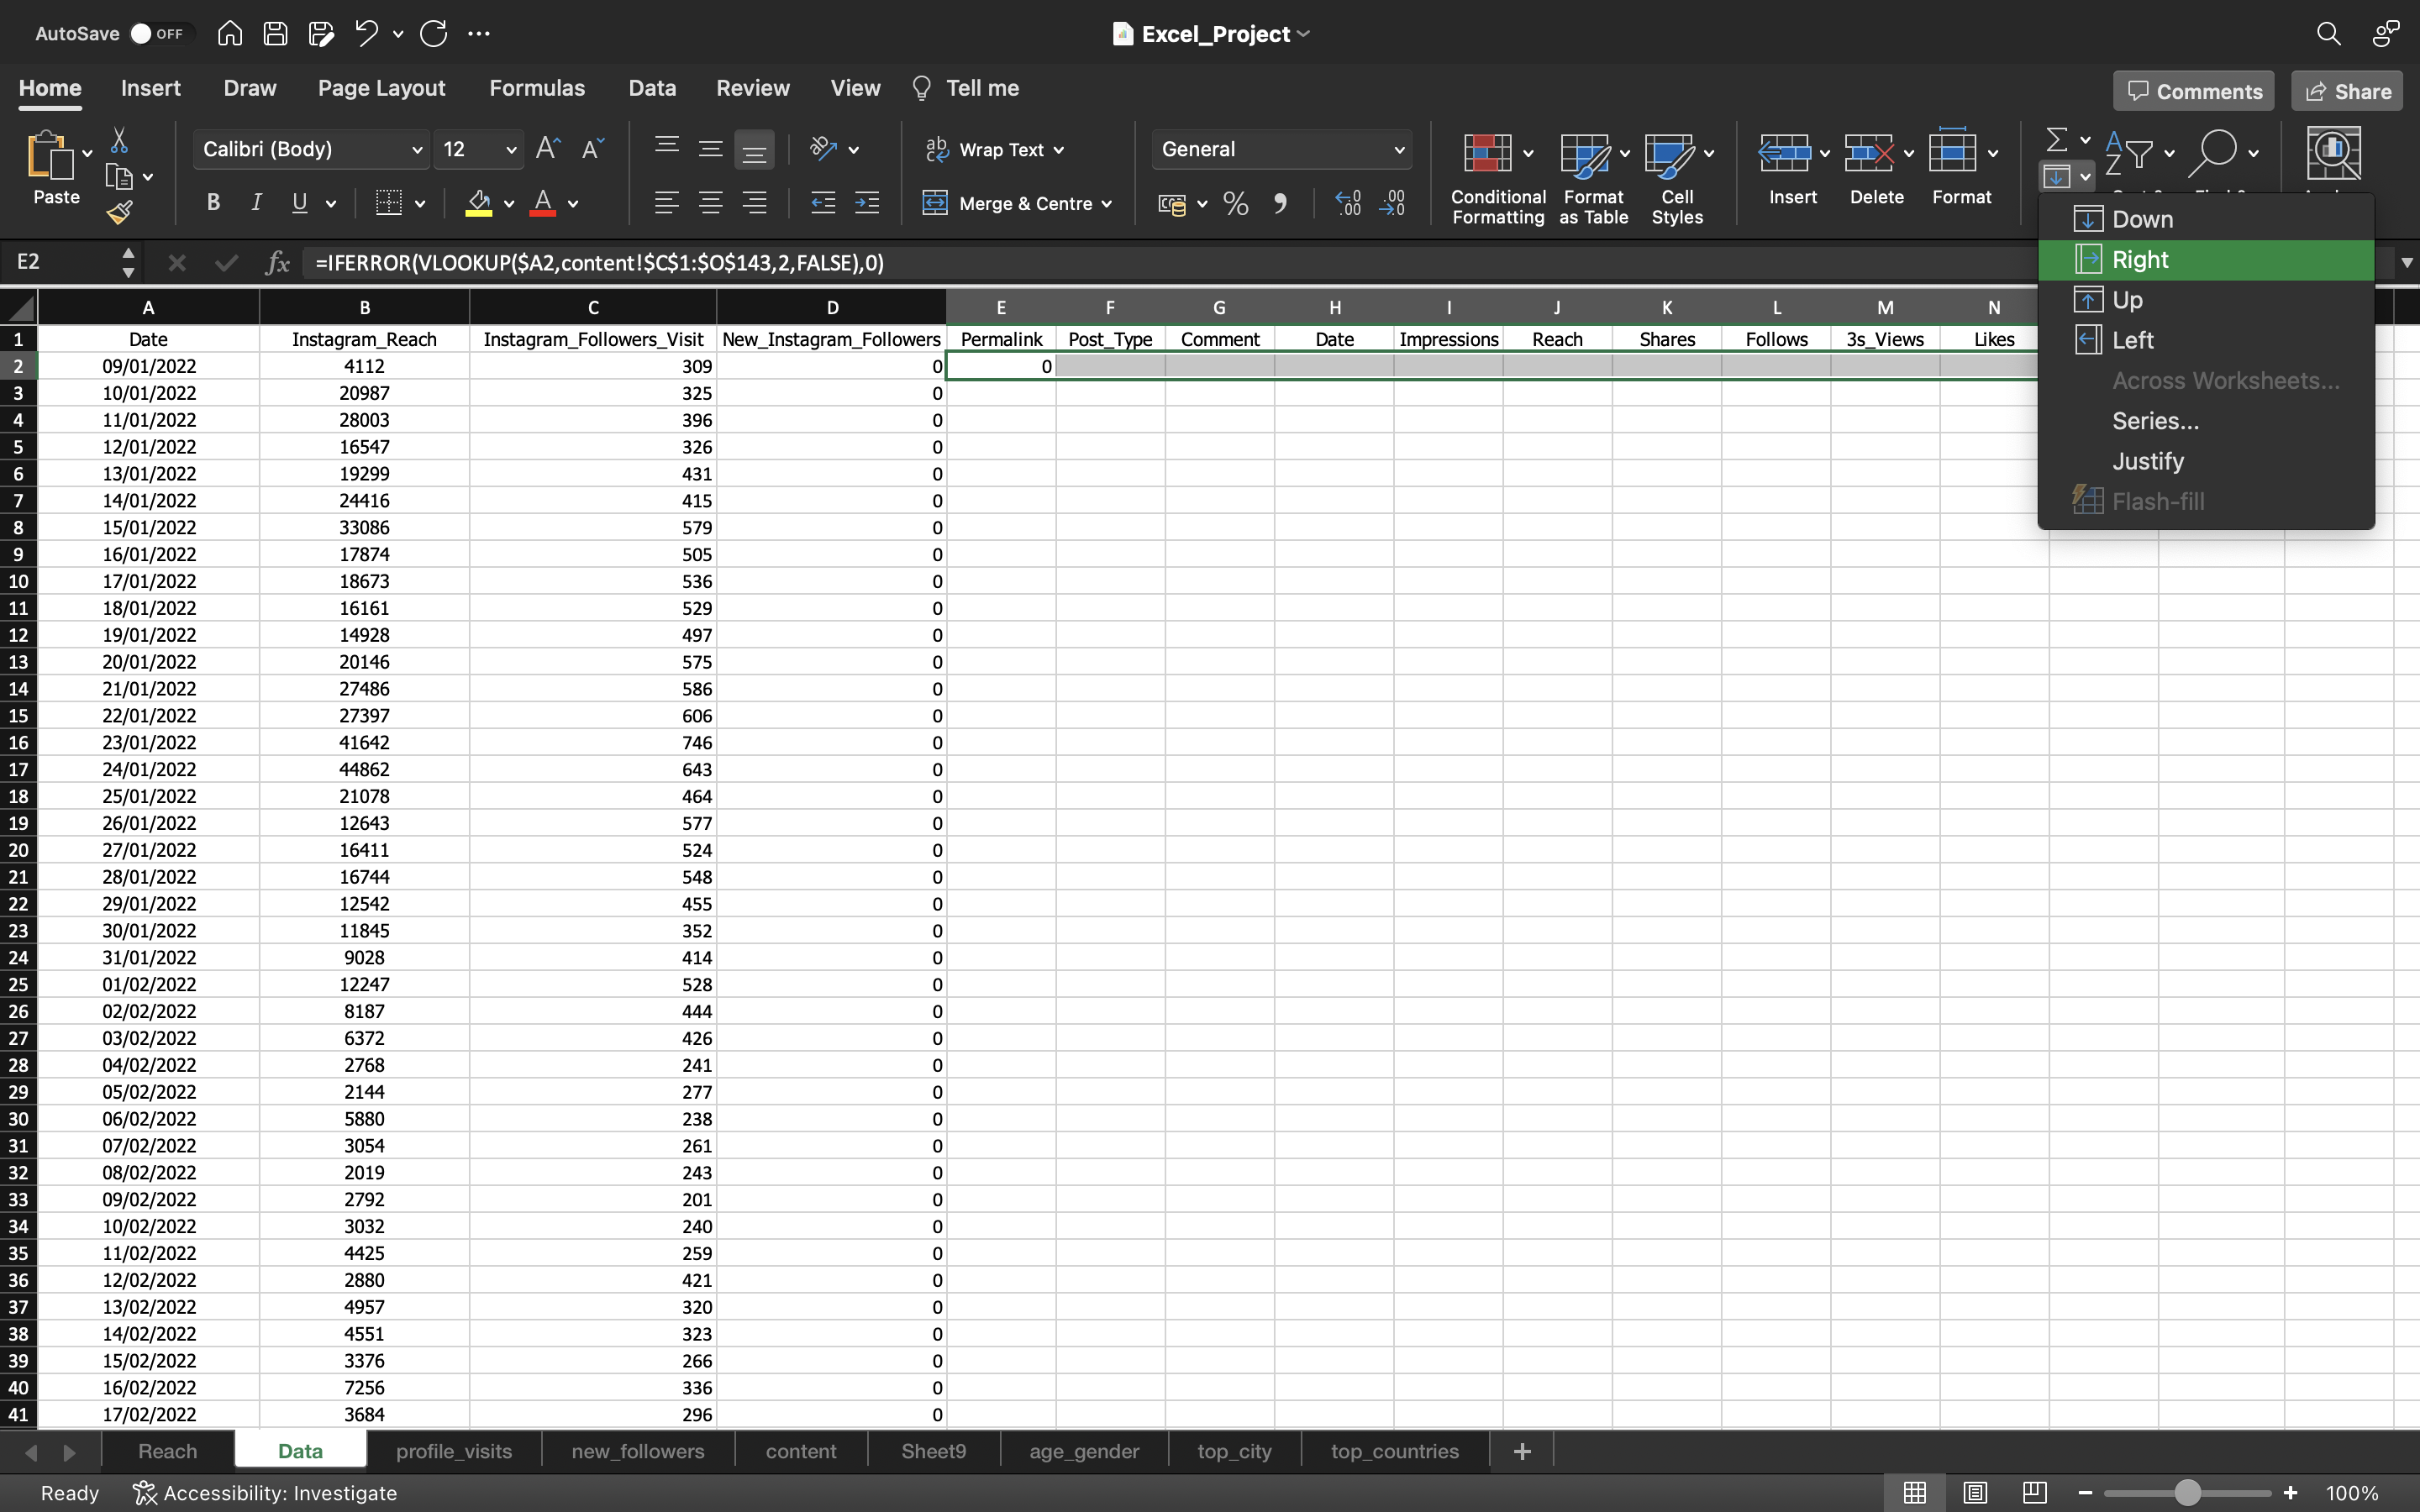2420x1512 pixels.
Task: Select Down in the Fill menu
Action: click(2206, 219)
